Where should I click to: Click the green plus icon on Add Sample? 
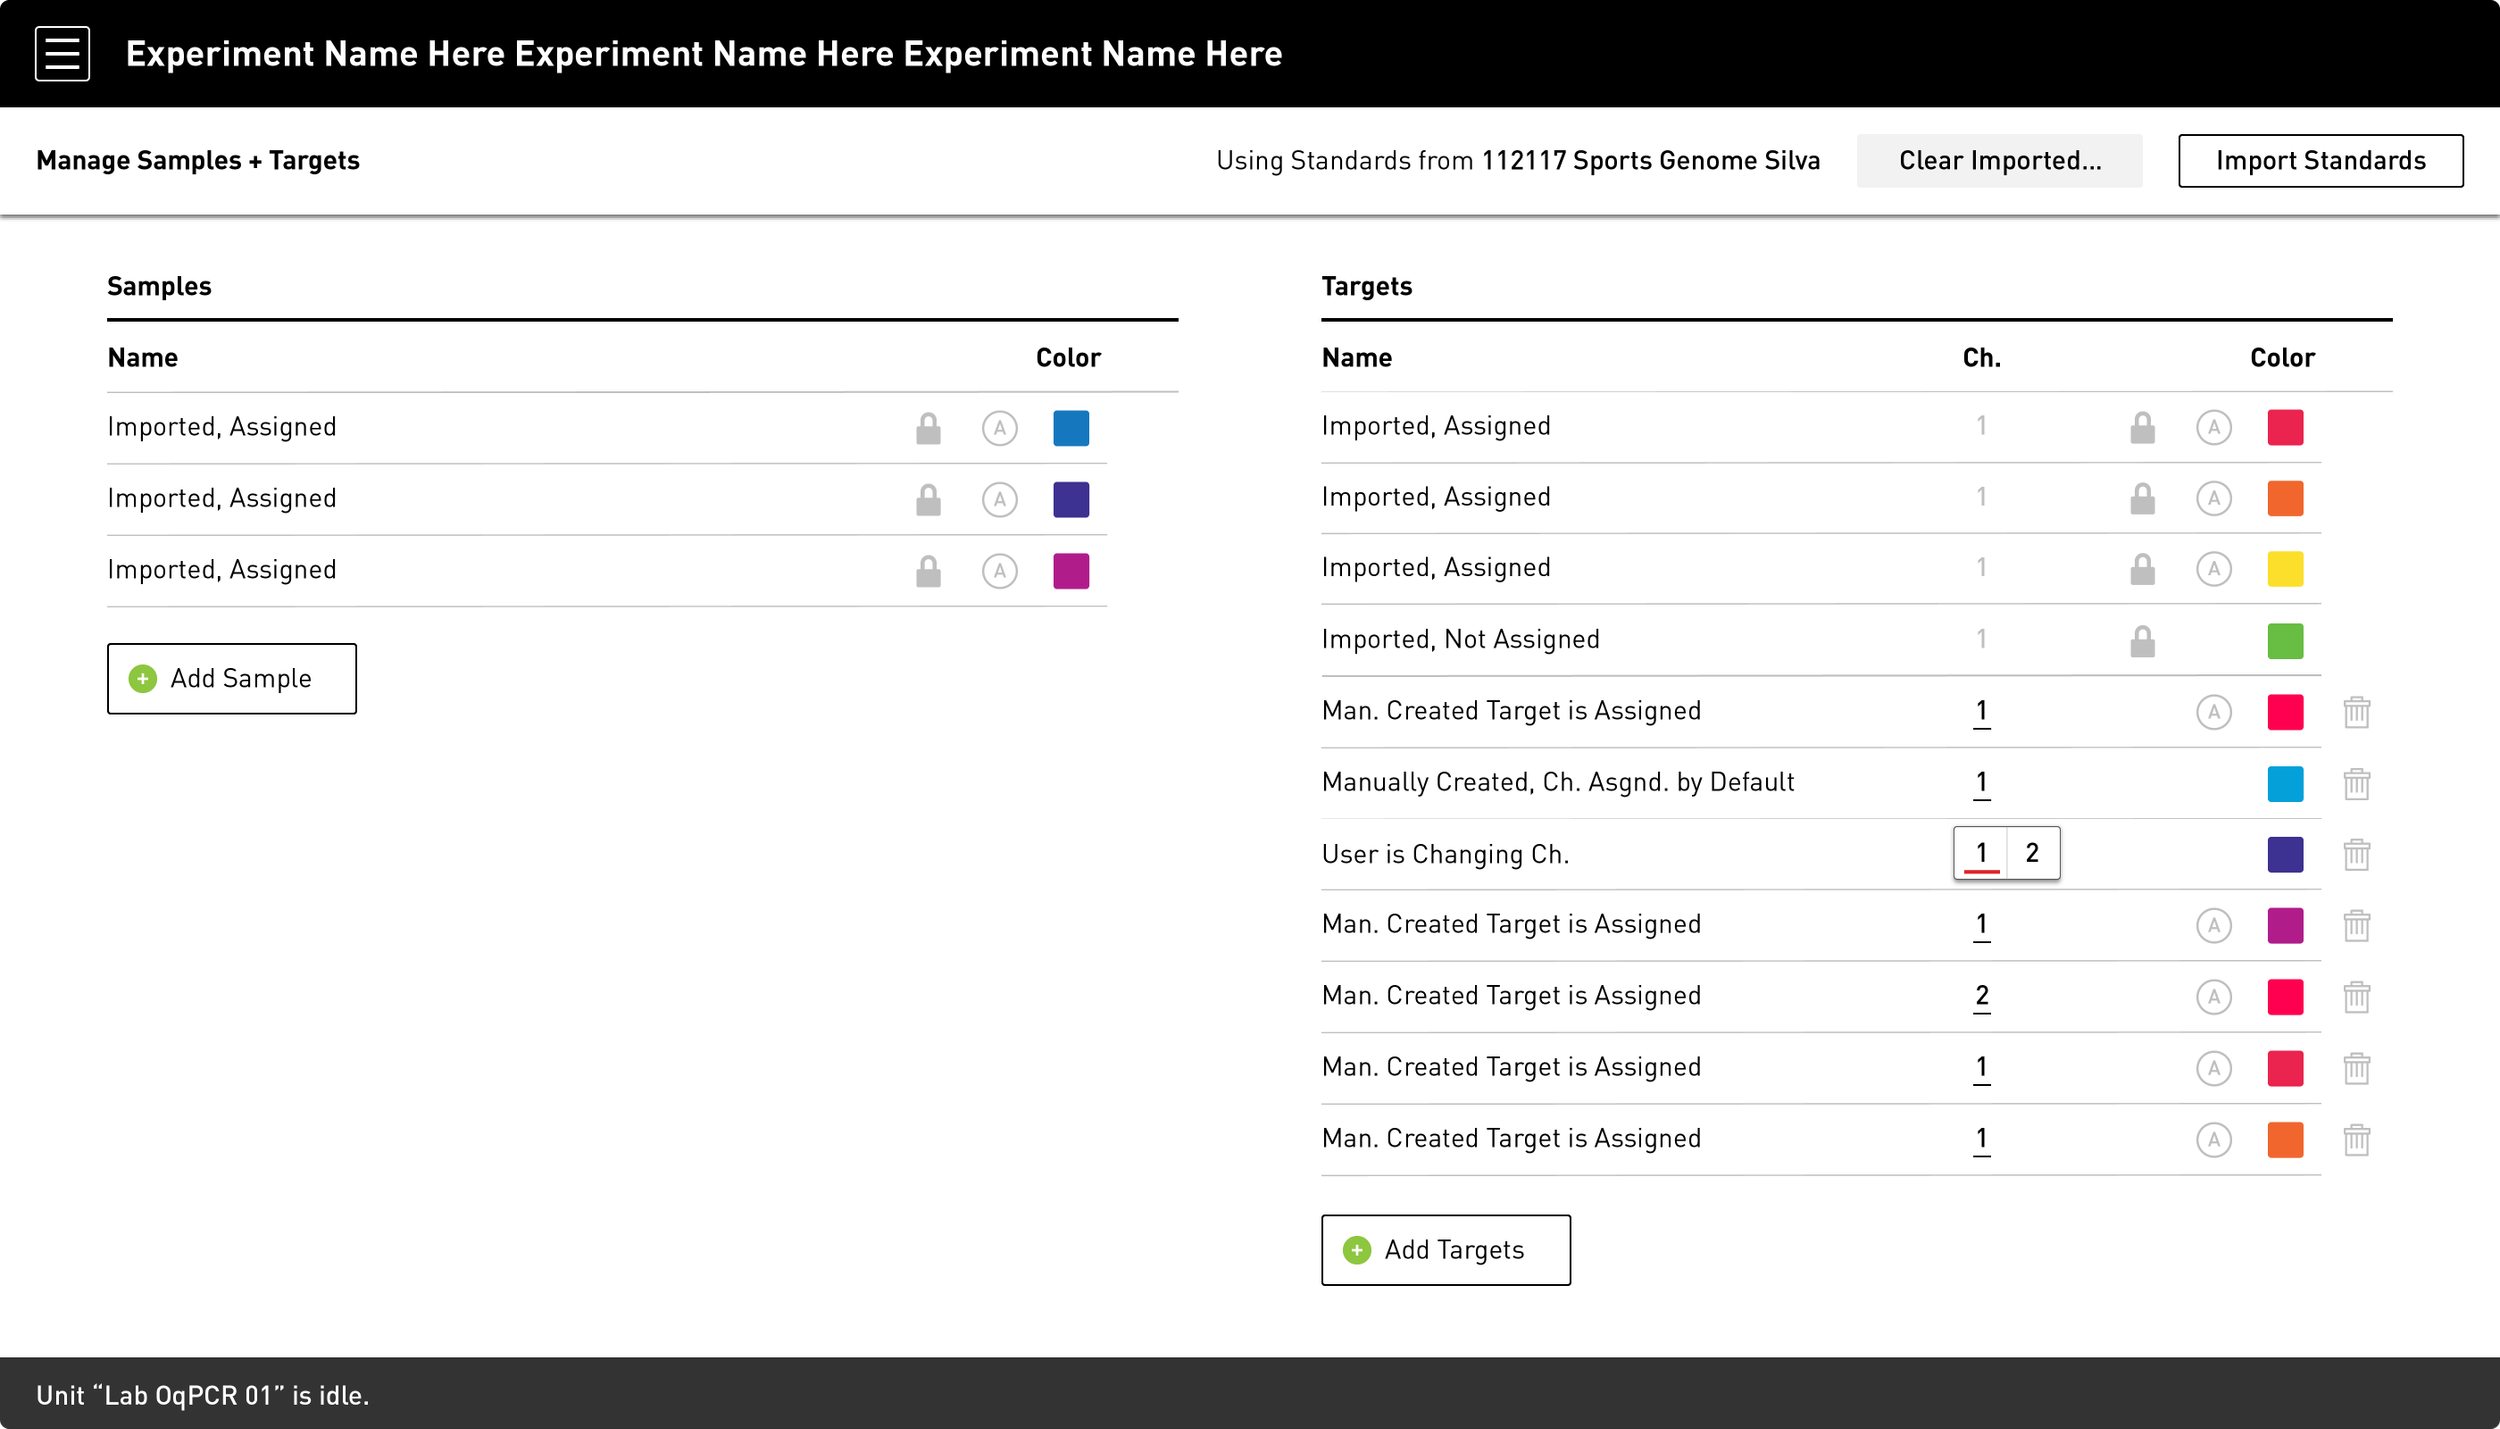143,678
